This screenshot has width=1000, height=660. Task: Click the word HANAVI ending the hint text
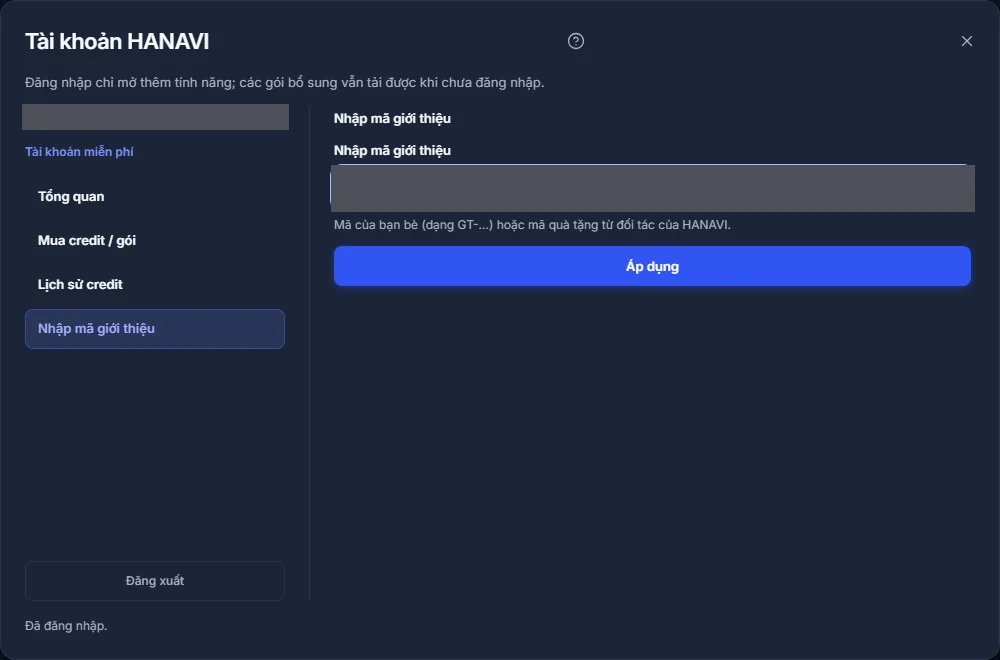tap(705, 225)
